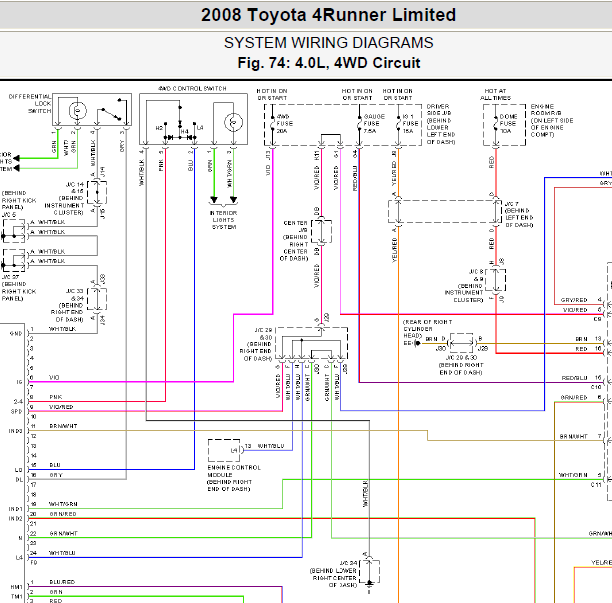Click the "PNK" wire label at pin 8
This screenshot has height=603, width=612.
(x=55, y=397)
